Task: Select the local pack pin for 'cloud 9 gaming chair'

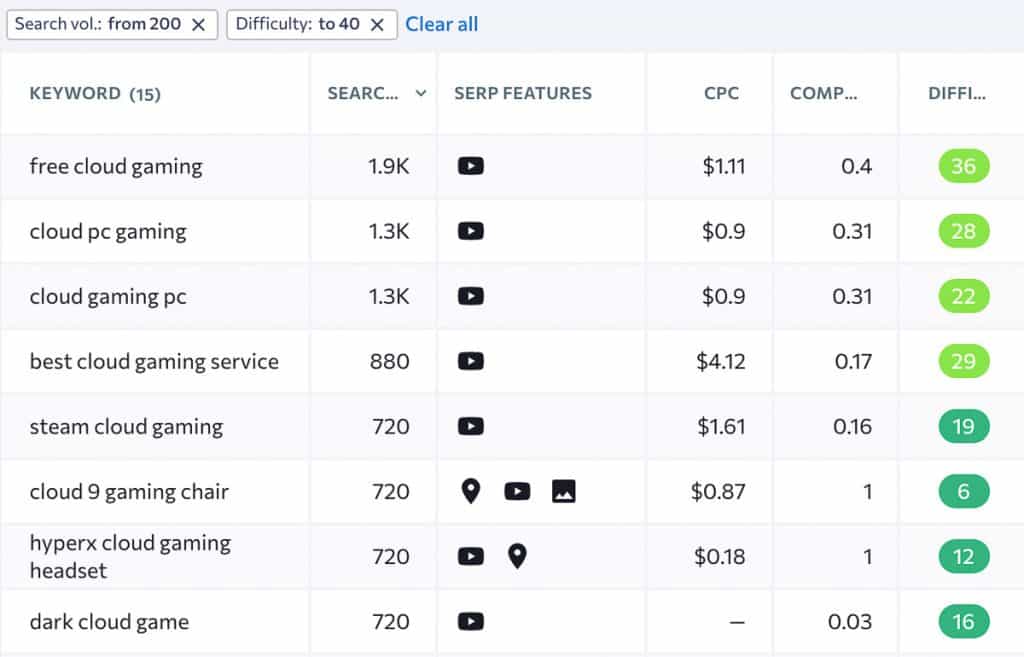Action: coord(470,491)
